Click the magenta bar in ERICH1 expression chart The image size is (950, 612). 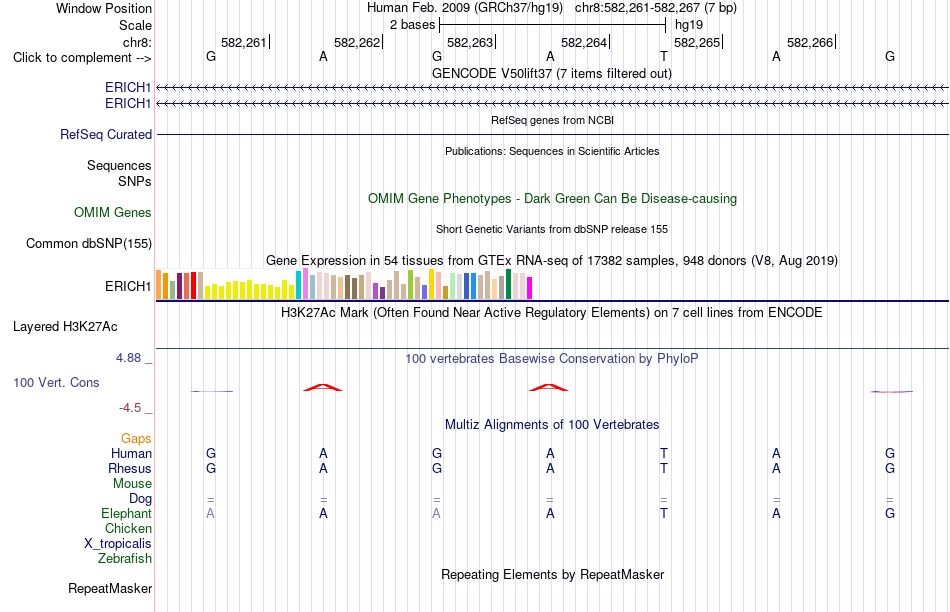530,288
